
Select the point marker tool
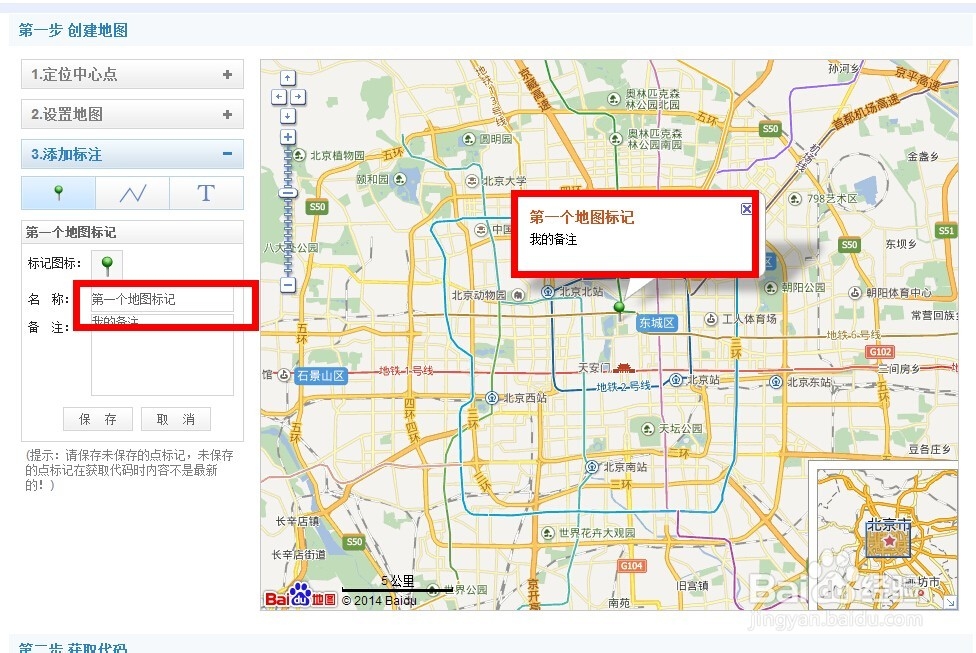pyautogui.click(x=58, y=192)
